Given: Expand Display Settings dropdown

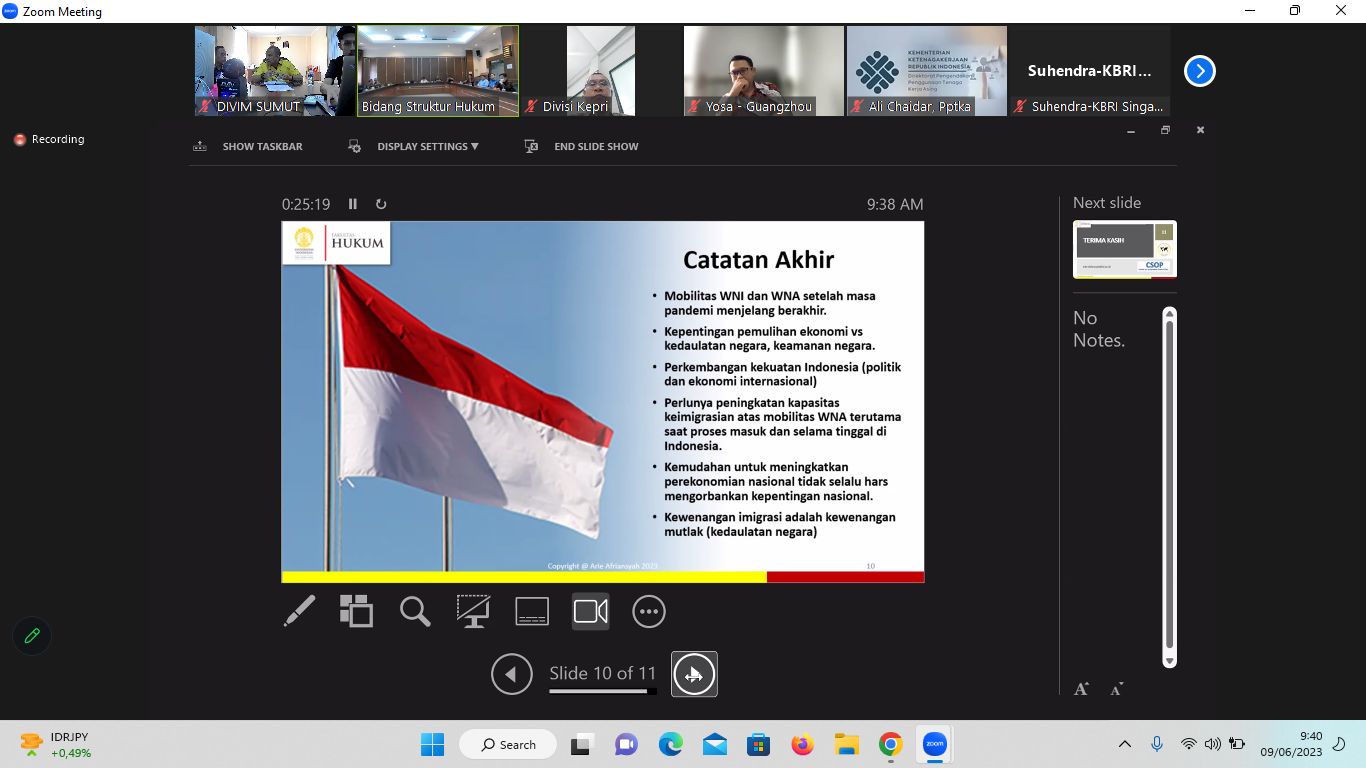Looking at the screenshot, I should point(427,146).
